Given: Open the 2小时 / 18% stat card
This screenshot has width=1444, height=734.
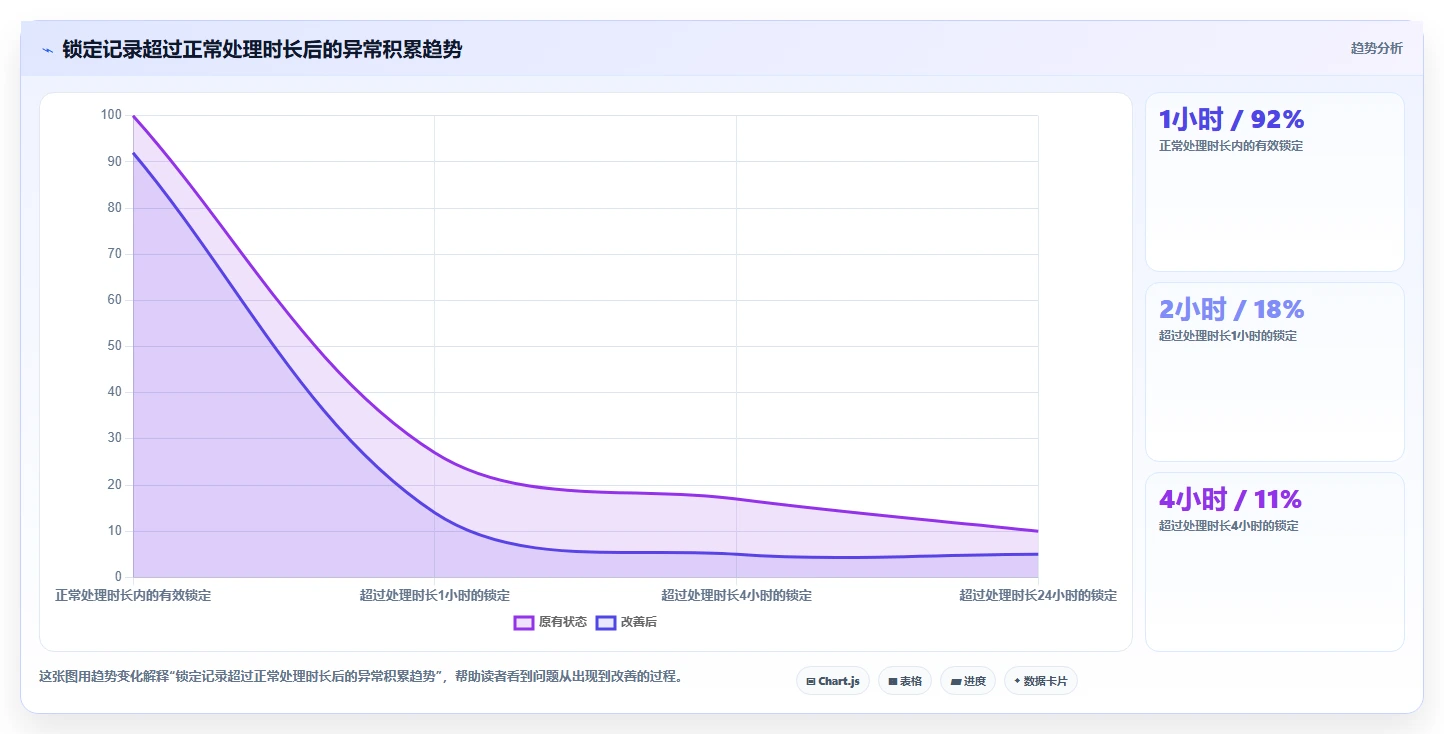Looking at the screenshot, I should 1274,372.
